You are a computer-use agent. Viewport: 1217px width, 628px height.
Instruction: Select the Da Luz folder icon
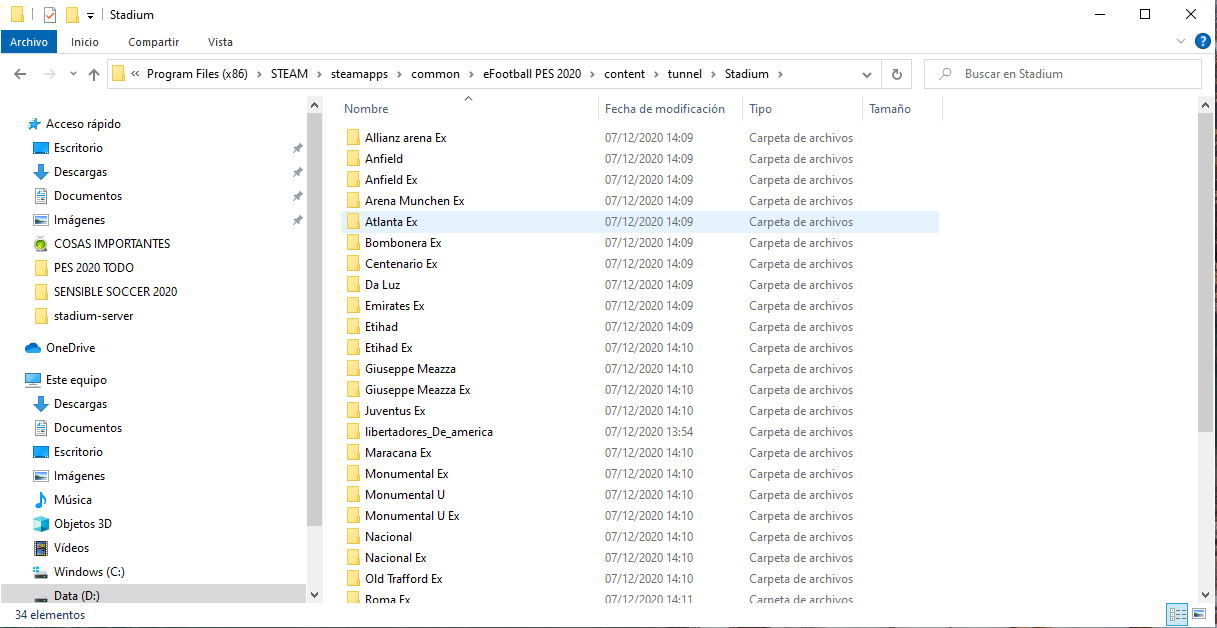[x=353, y=285]
